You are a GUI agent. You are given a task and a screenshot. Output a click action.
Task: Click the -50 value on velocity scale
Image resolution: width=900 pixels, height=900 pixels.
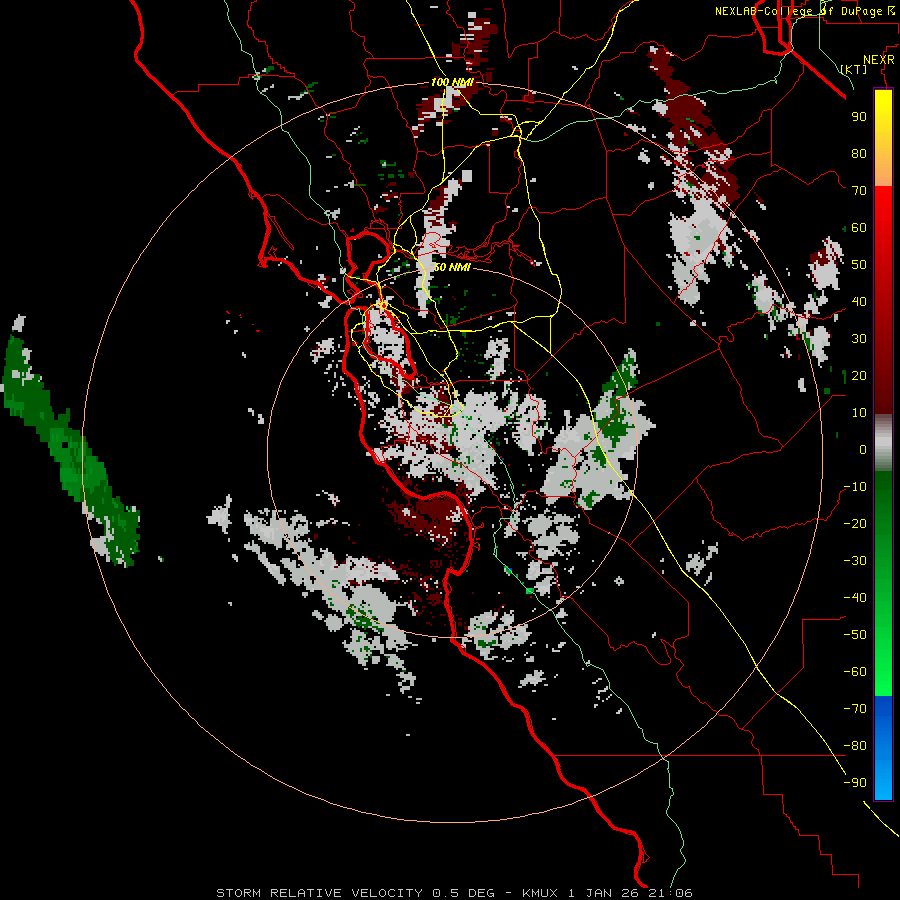click(x=855, y=635)
